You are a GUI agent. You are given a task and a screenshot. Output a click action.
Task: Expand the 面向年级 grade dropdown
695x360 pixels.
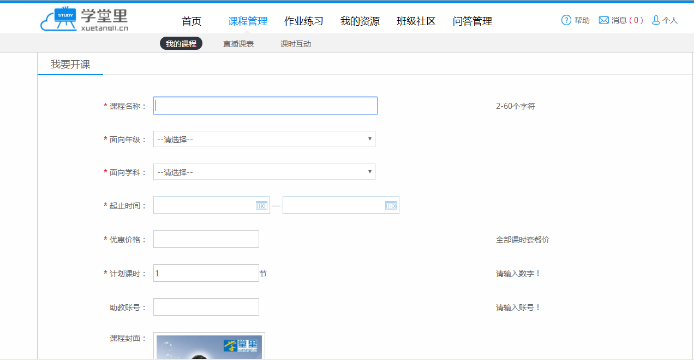tap(265, 139)
